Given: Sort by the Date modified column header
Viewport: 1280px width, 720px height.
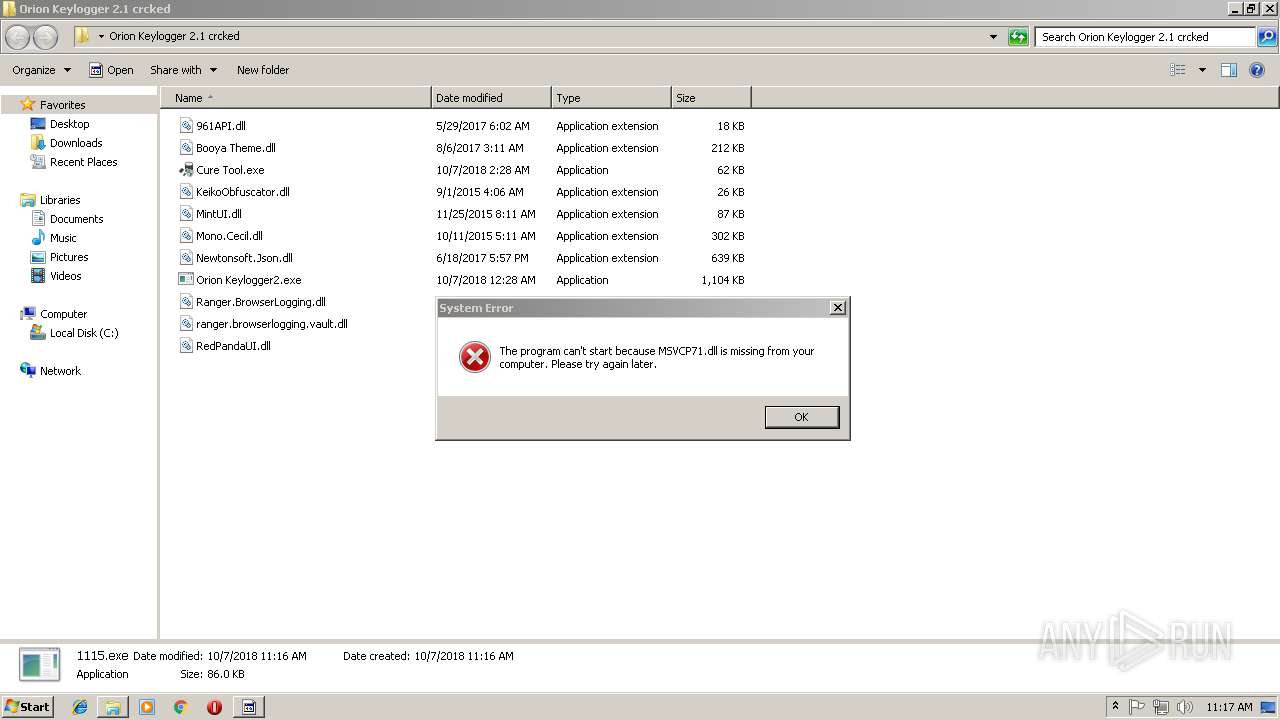Looking at the screenshot, I should 491,98.
